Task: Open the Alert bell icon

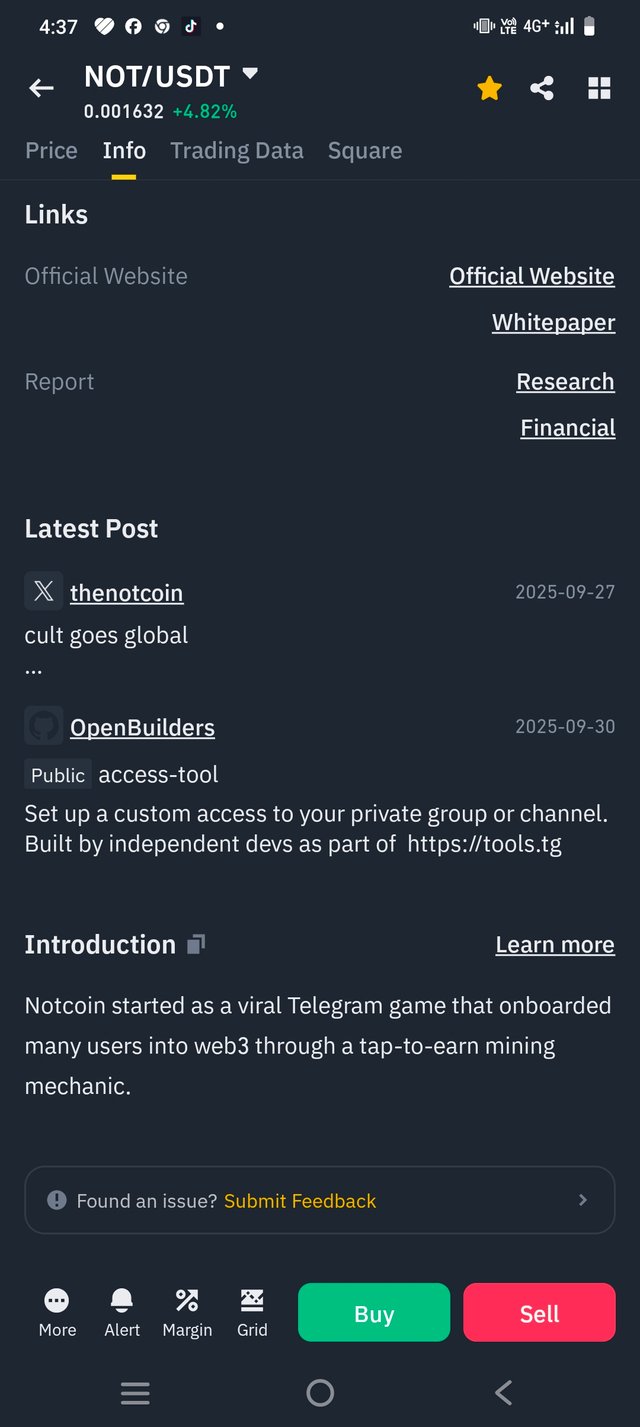Action: [x=122, y=1300]
